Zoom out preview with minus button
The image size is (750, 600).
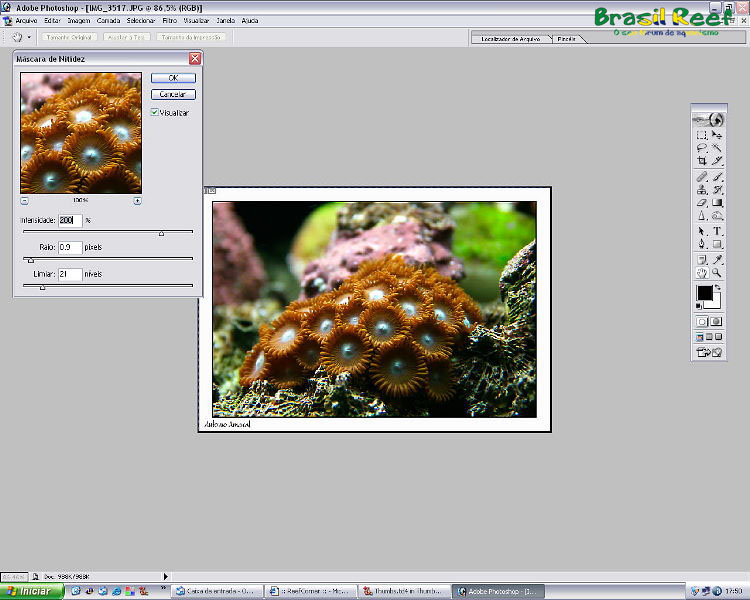(x=24, y=201)
